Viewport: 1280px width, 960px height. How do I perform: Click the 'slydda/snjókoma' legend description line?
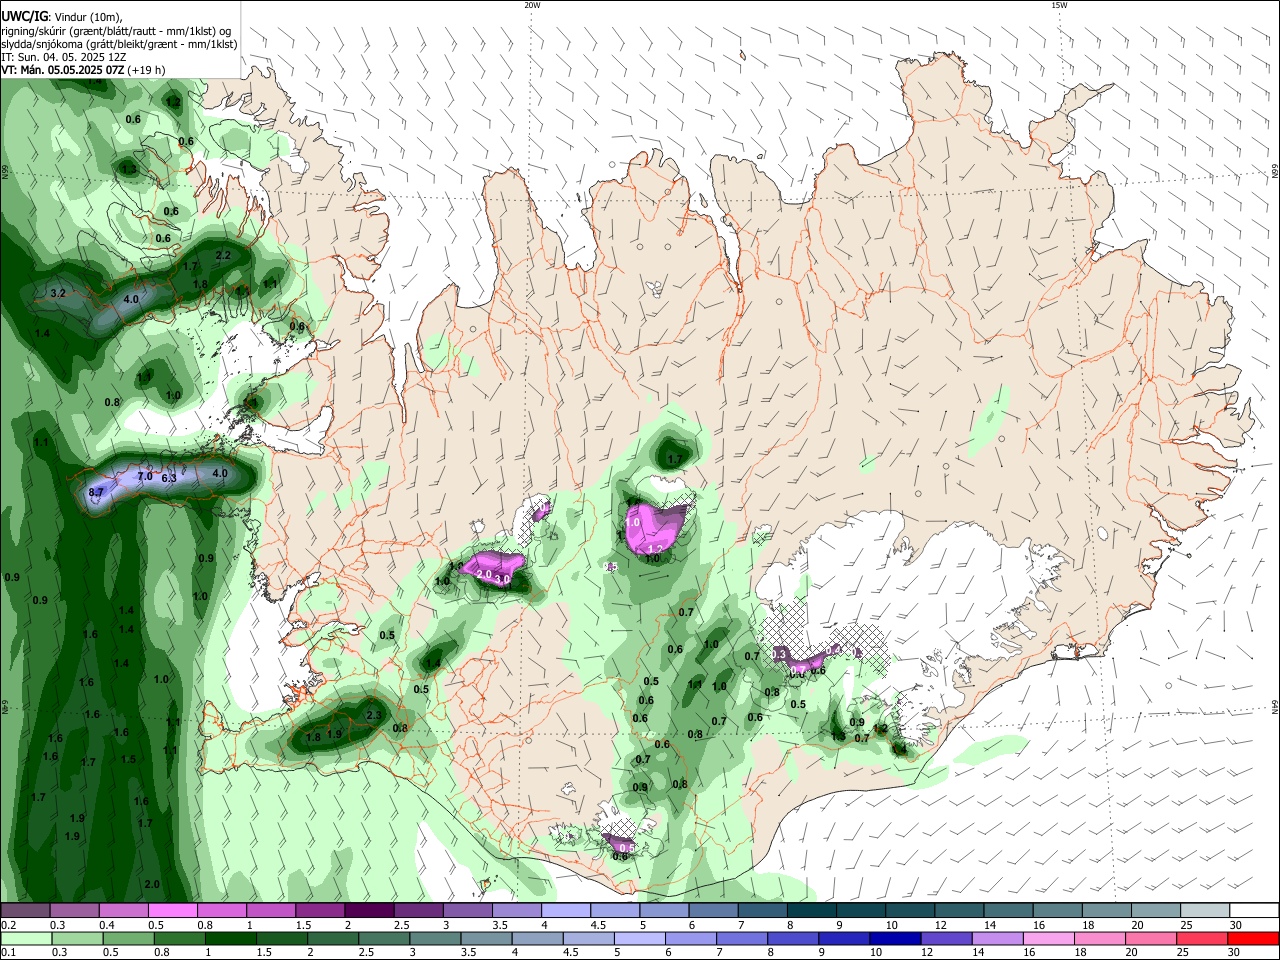[119, 44]
